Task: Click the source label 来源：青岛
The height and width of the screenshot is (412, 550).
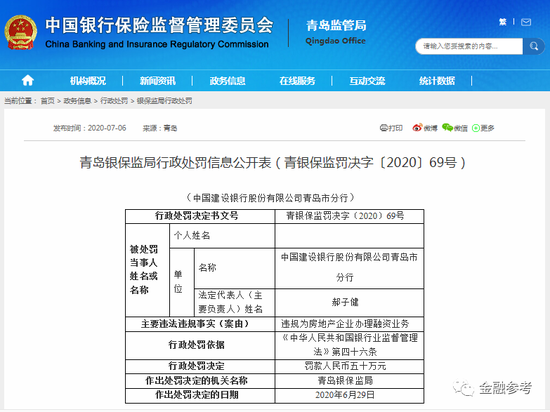Action: tap(160, 128)
